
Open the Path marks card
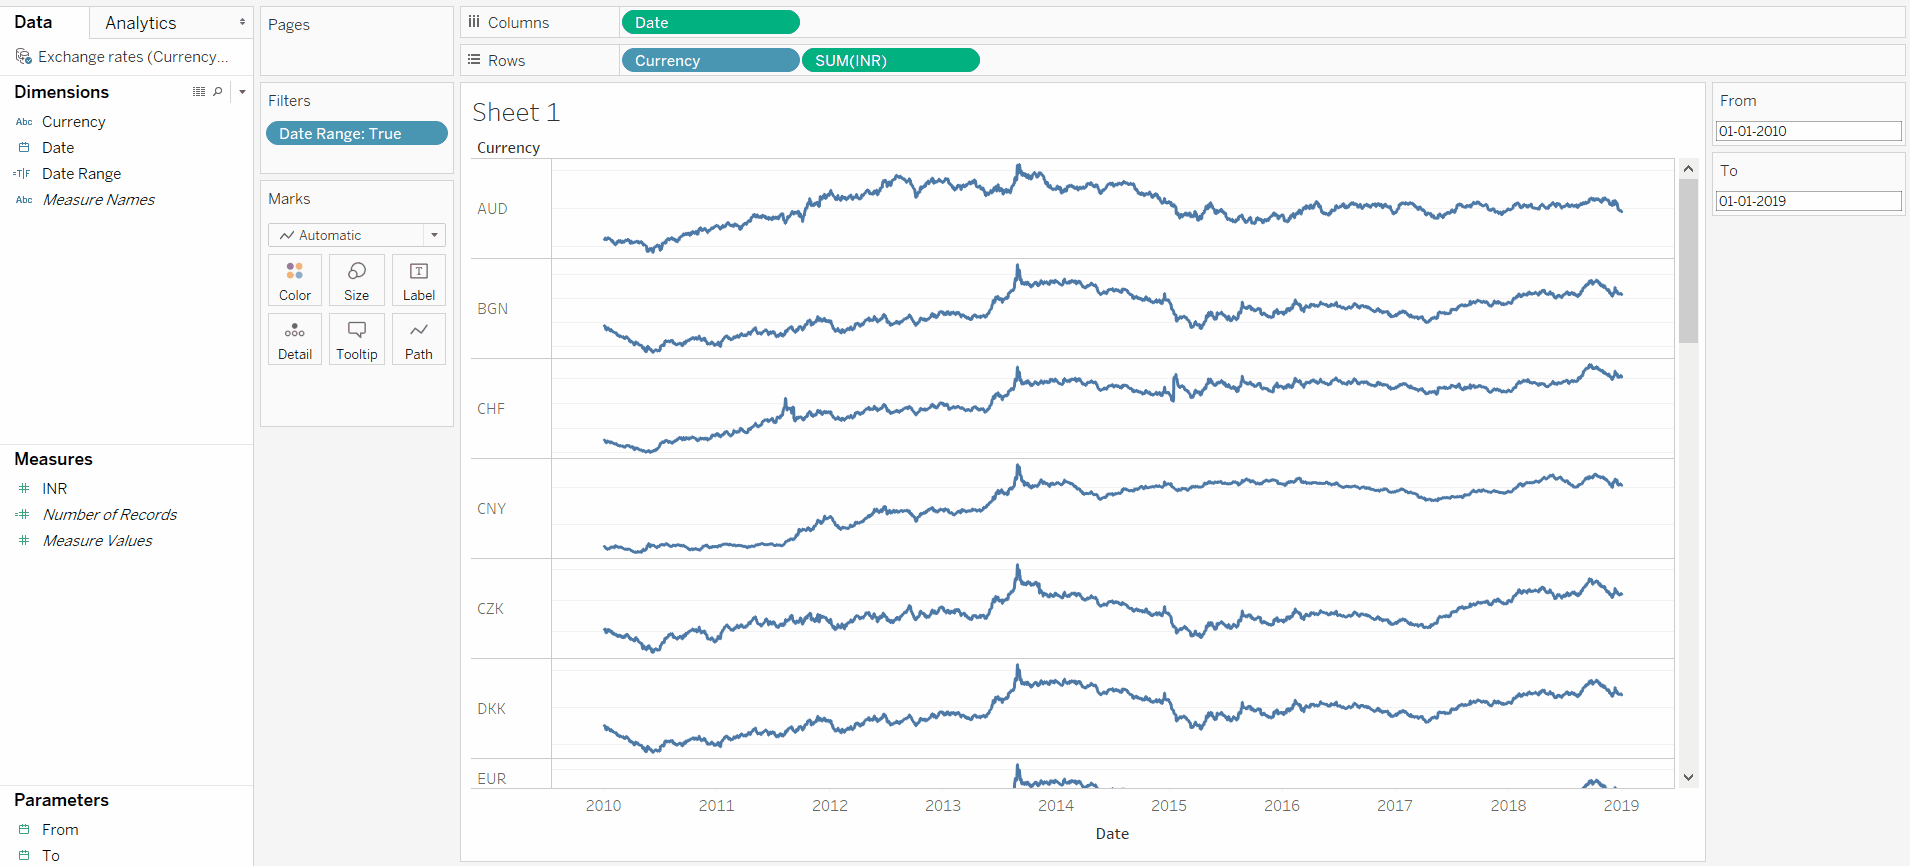coord(419,339)
